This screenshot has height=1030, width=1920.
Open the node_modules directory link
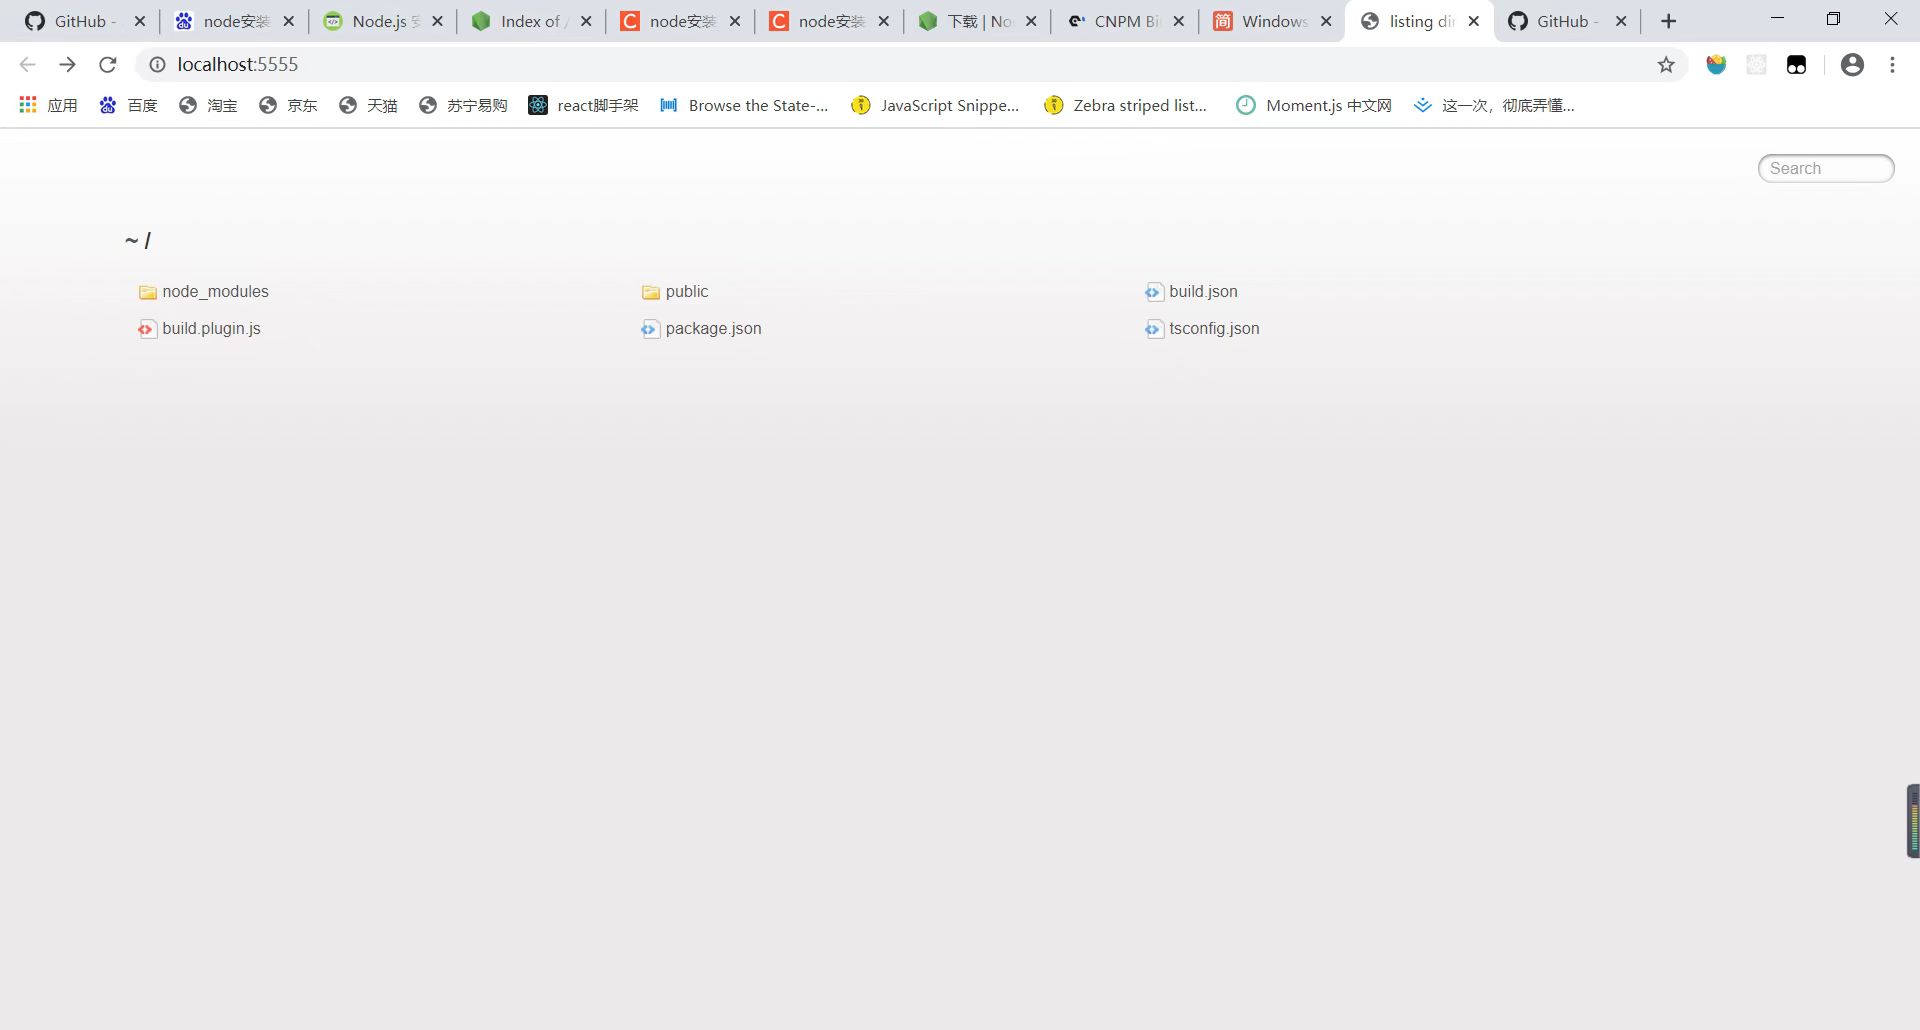(215, 292)
